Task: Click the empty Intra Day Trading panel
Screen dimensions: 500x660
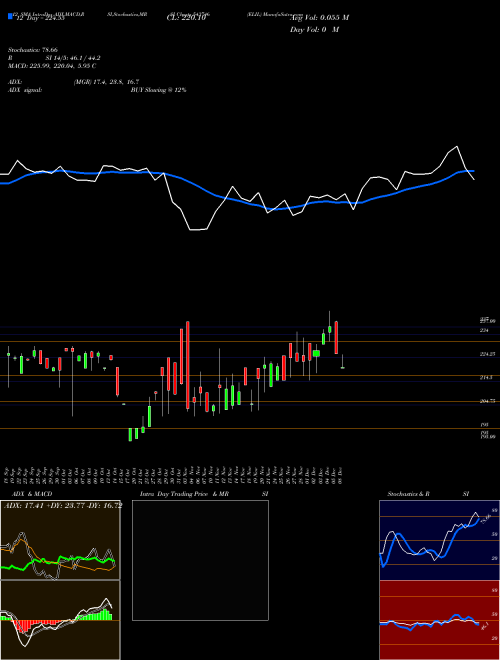Action: coord(200,560)
